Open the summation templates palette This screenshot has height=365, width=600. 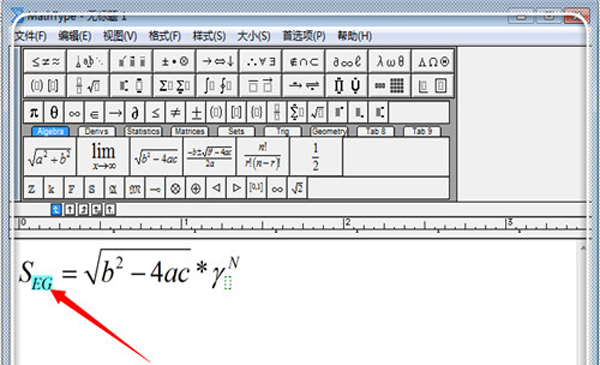tap(174, 85)
